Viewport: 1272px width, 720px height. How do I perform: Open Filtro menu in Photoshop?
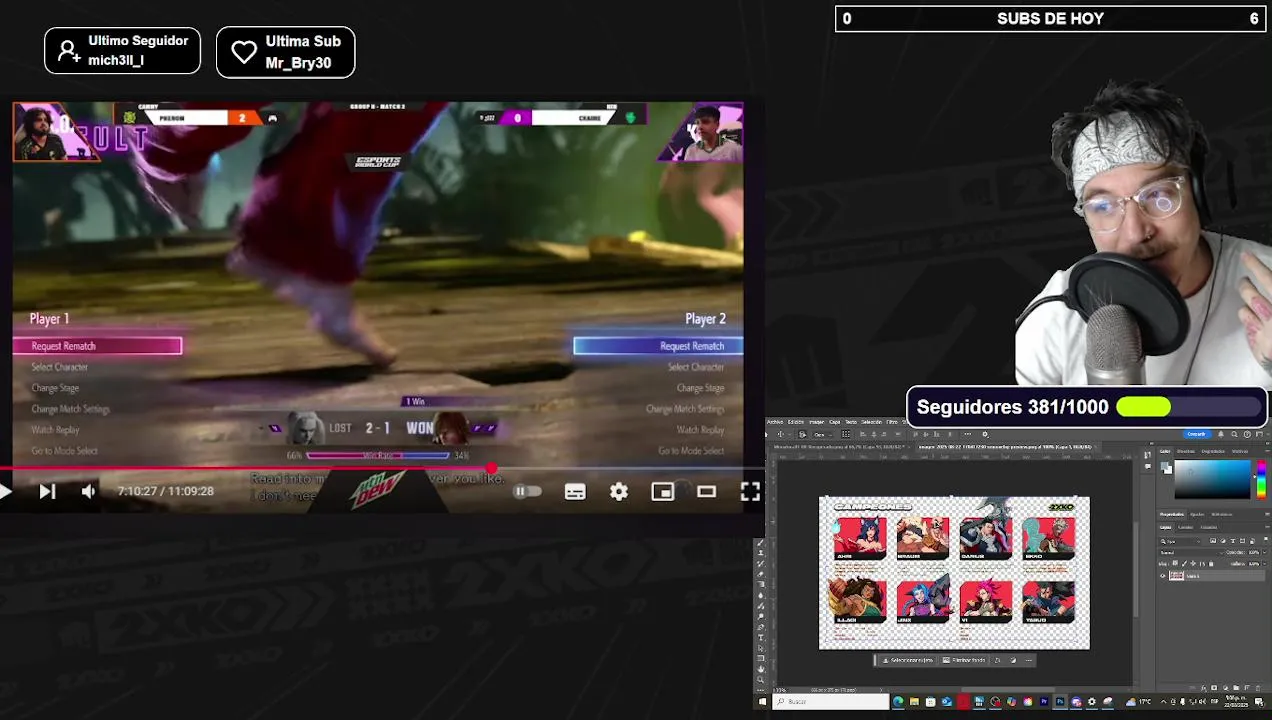click(x=892, y=422)
